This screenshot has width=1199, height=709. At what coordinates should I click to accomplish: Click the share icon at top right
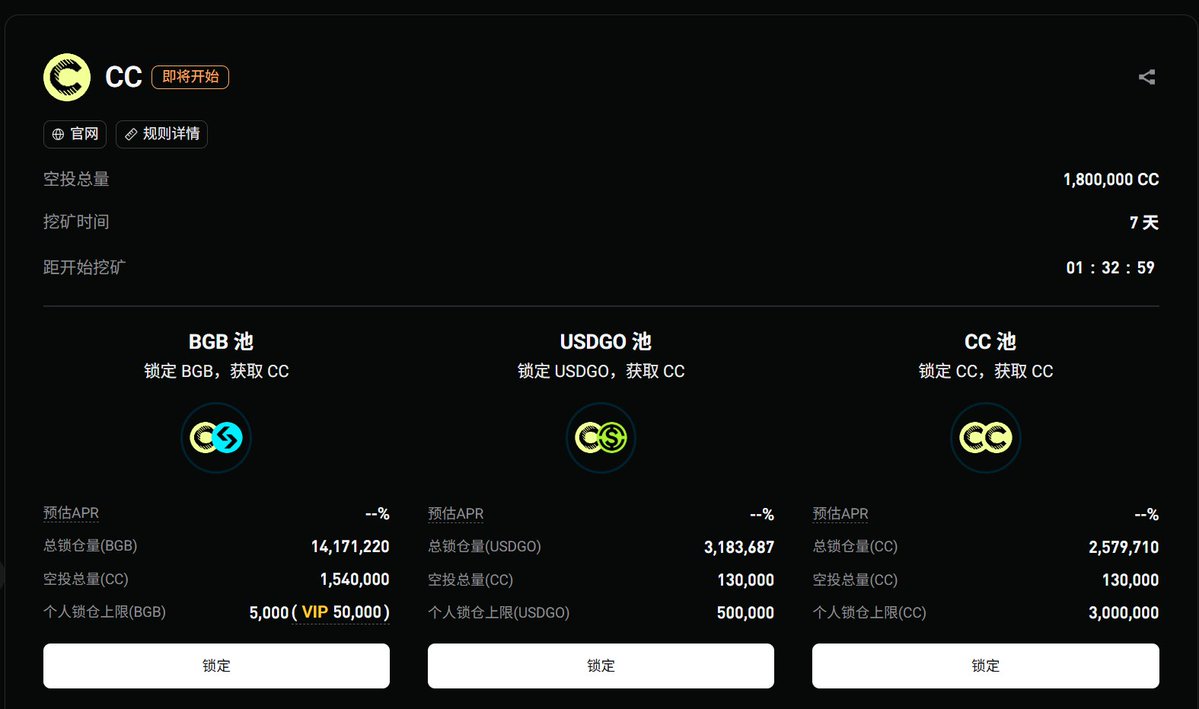point(1146,76)
